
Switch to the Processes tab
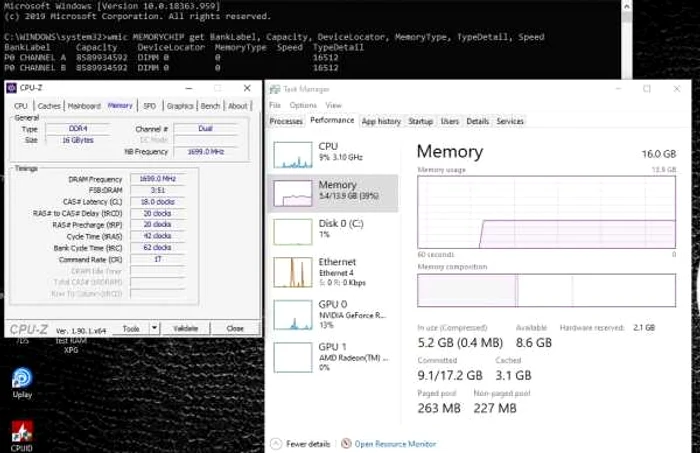pos(286,121)
